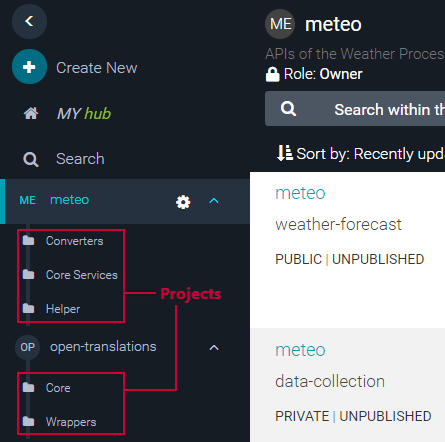Click the sidebar Search magnifier icon
Image resolution: width=445 pixels, height=442 pixels.
[31, 159]
